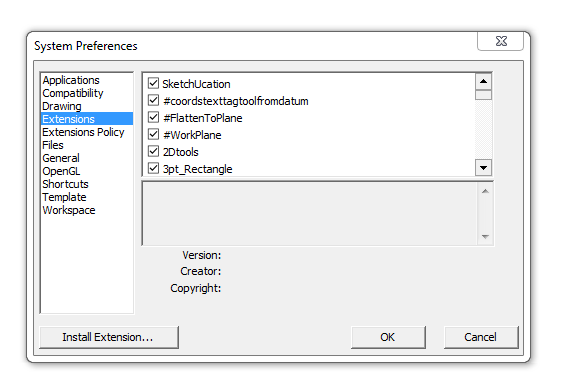This screenshot has height=391, width=566.
Task: Switch to the Drawing preferences
Action: tap(62, 106)
